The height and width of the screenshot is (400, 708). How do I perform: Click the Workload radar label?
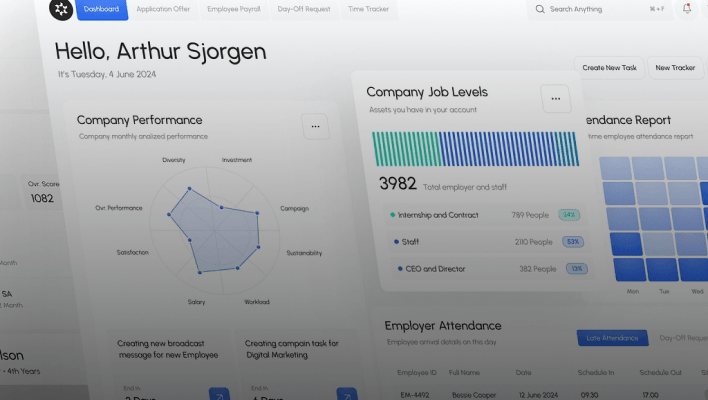click(x=257, y=302)
